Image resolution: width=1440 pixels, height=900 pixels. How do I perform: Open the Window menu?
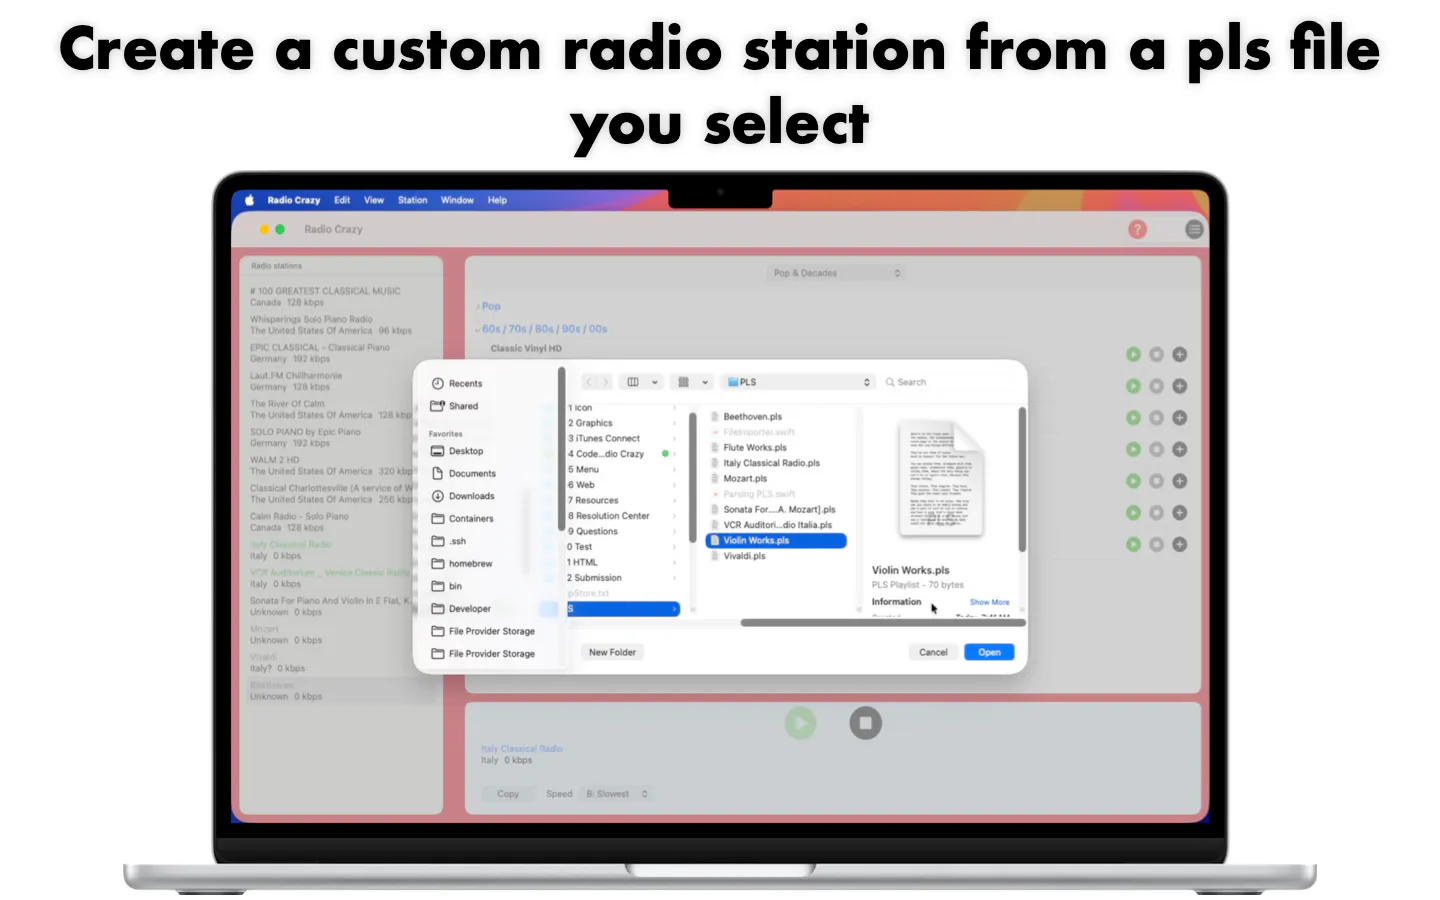pos(457,200)
